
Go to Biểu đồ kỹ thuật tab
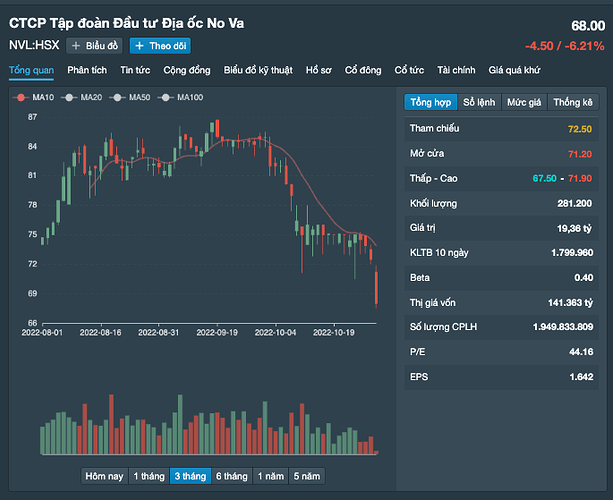point(258,70)
